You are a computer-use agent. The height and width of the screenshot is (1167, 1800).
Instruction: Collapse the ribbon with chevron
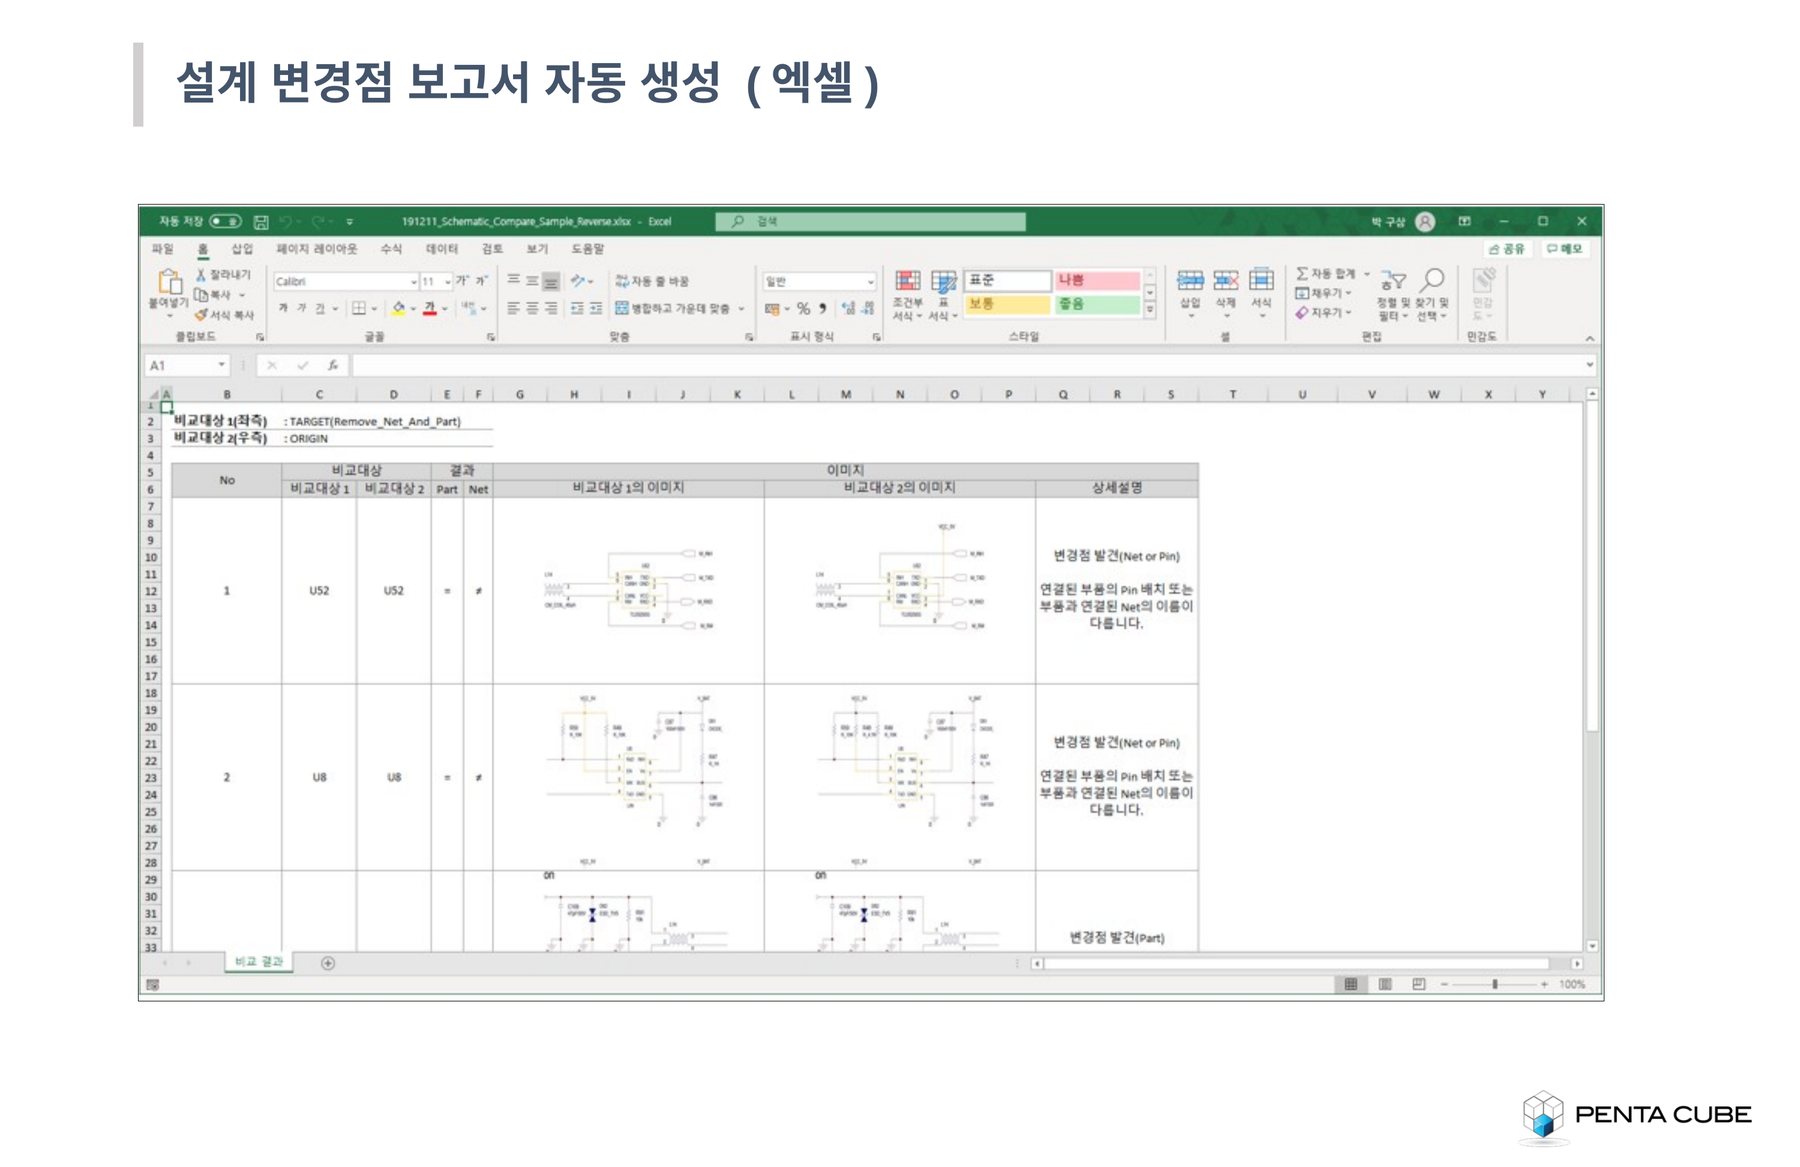1589,338
